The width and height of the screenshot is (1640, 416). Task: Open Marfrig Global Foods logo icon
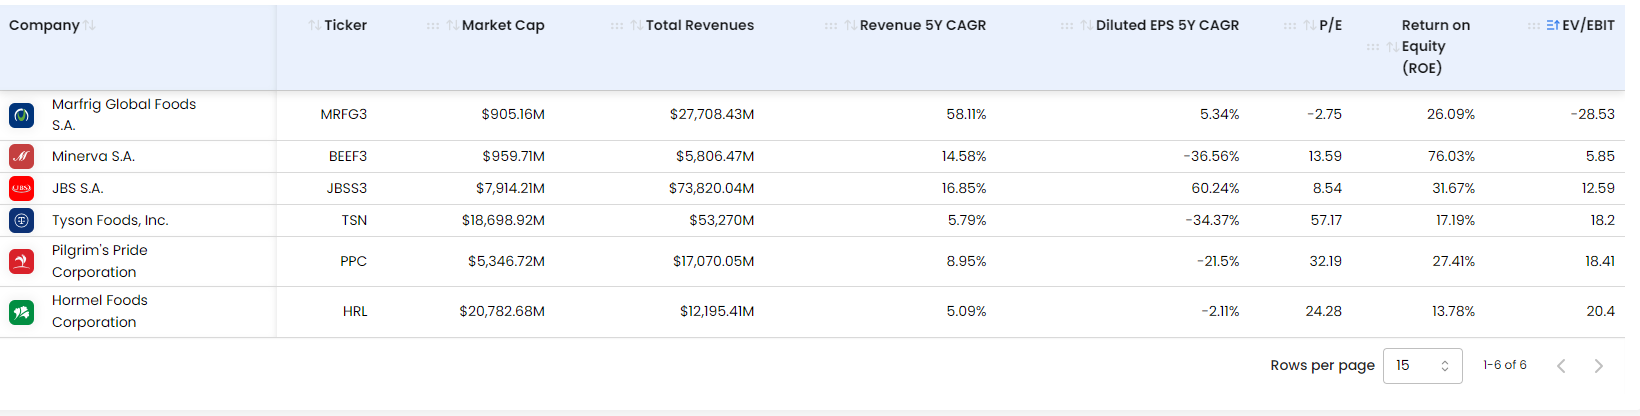pos(22,115)
